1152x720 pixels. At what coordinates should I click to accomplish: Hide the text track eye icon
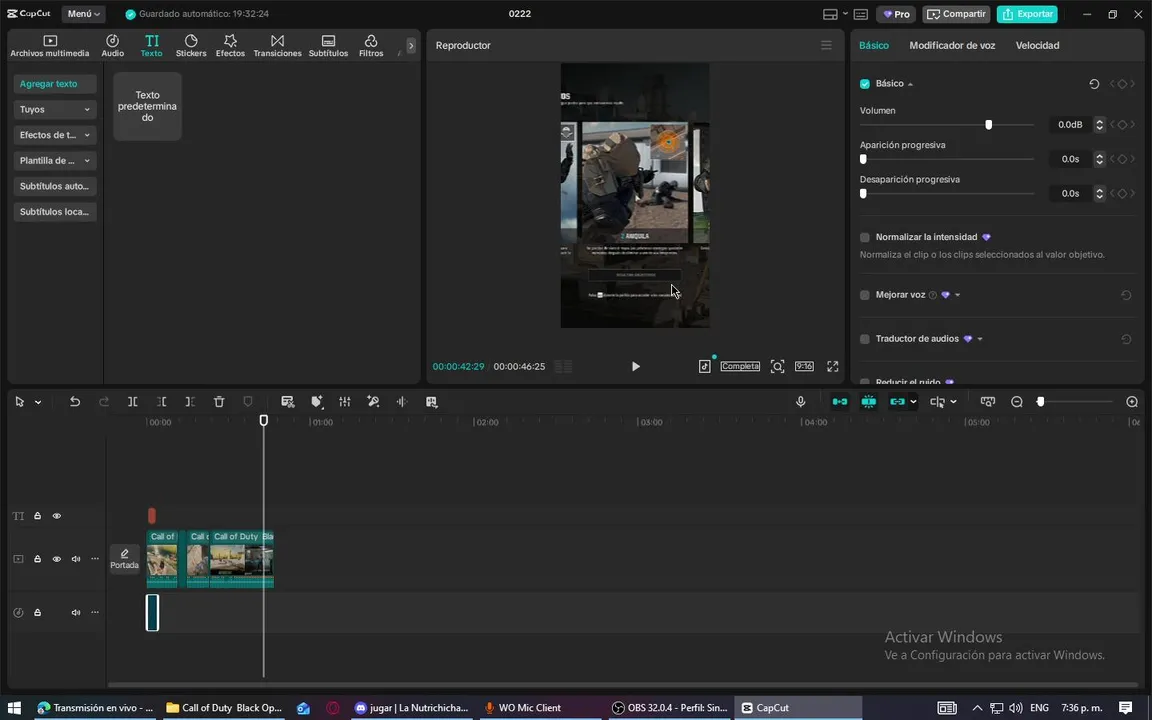point(57,516)
